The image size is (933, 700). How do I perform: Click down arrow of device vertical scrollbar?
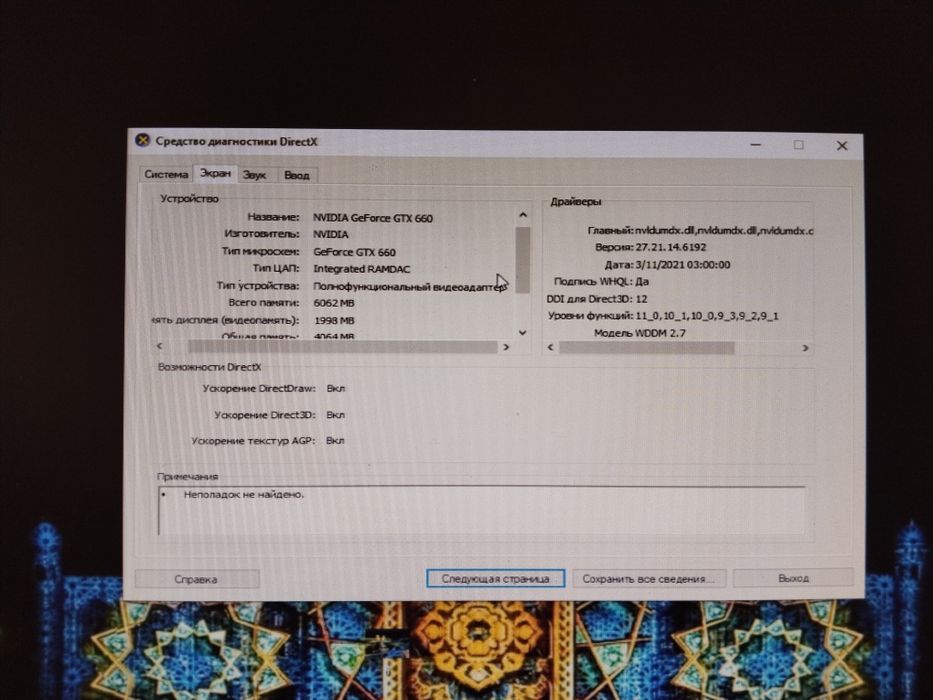(x=522, y=333)
